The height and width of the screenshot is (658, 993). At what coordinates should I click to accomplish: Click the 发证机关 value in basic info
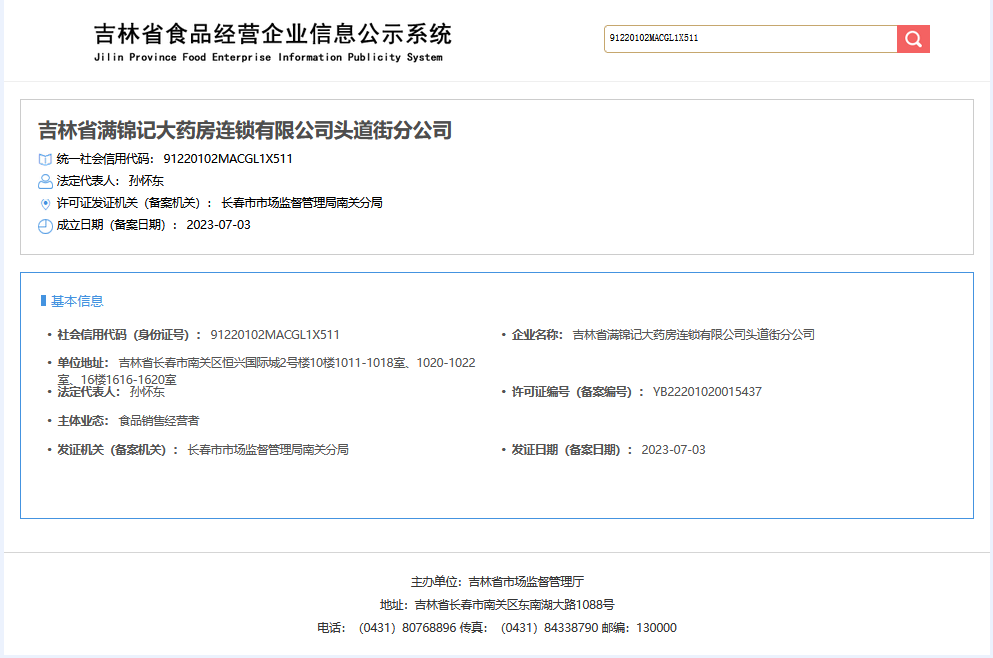[268, 450]
